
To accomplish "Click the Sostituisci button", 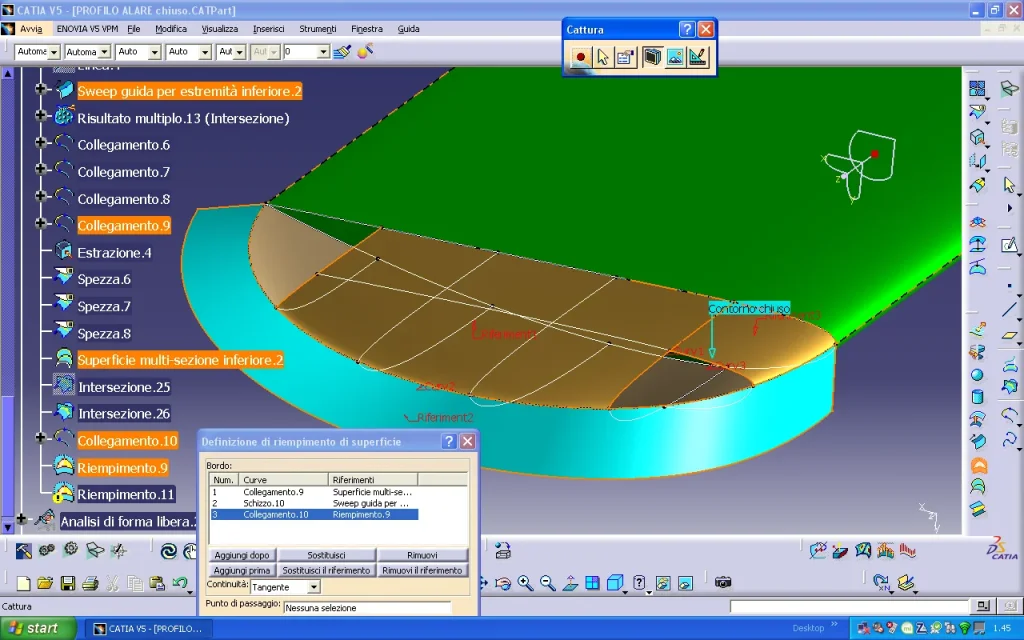I will point(326,555).
